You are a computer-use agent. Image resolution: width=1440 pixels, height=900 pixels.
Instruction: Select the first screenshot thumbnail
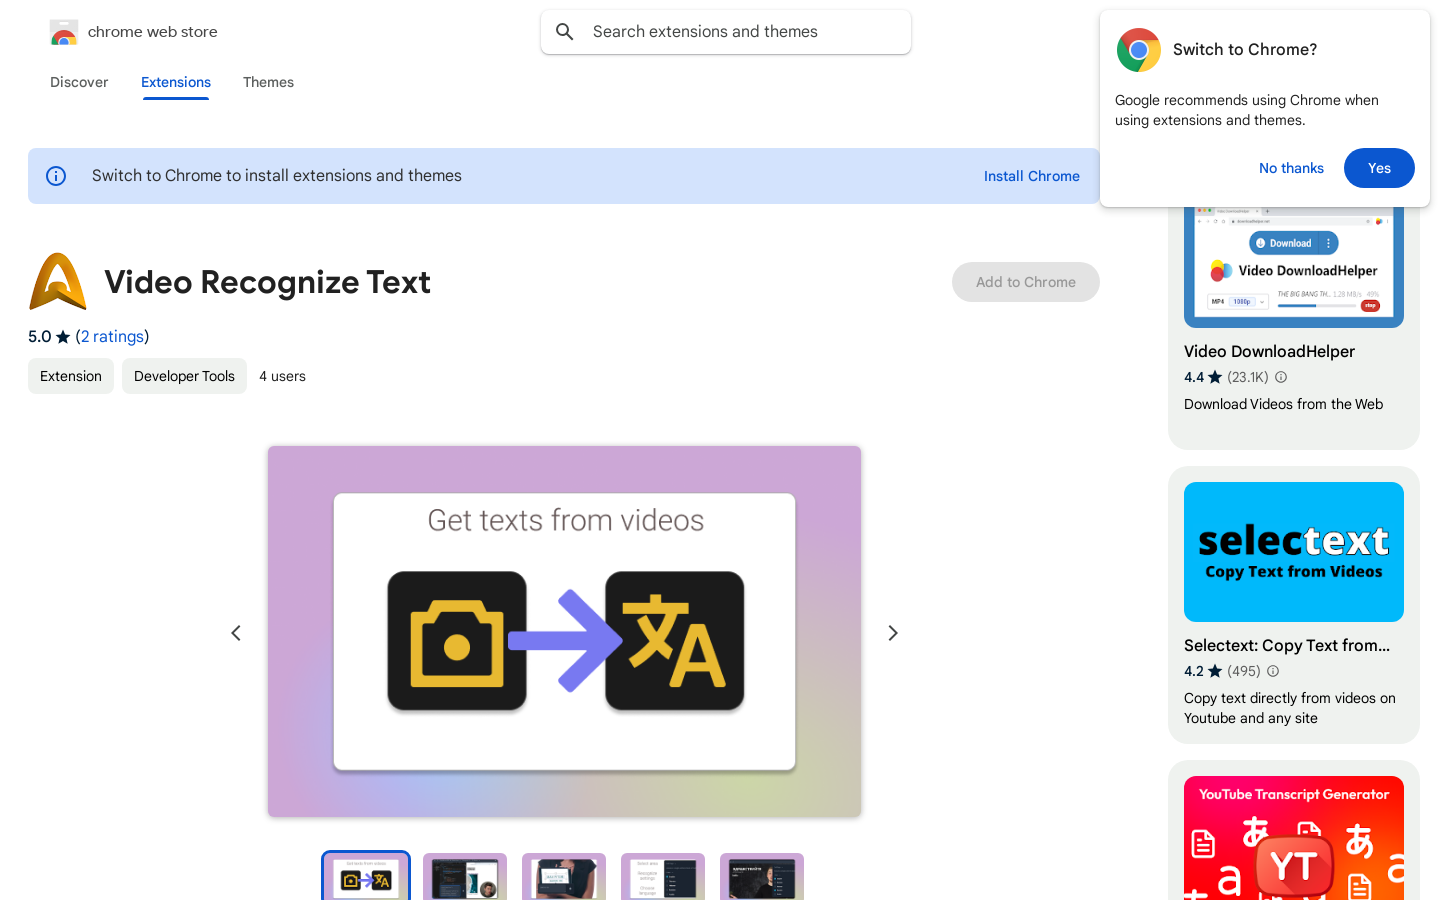(x=366, y=876)
